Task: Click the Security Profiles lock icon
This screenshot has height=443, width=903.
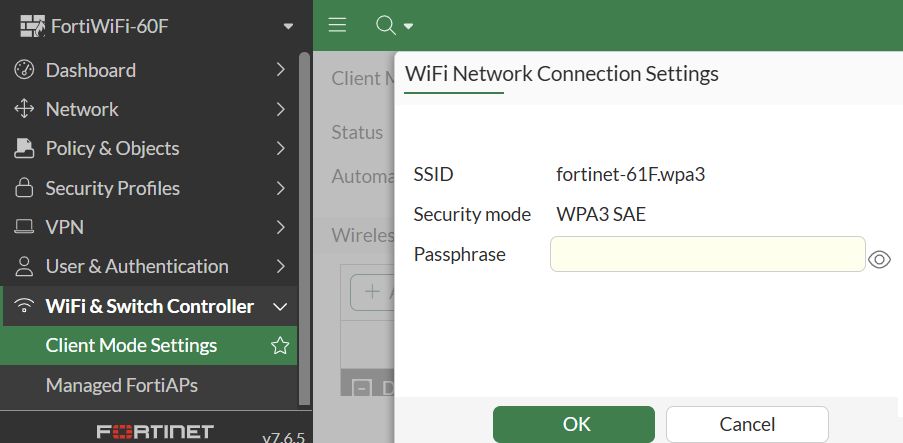Action: pos(24,188)
